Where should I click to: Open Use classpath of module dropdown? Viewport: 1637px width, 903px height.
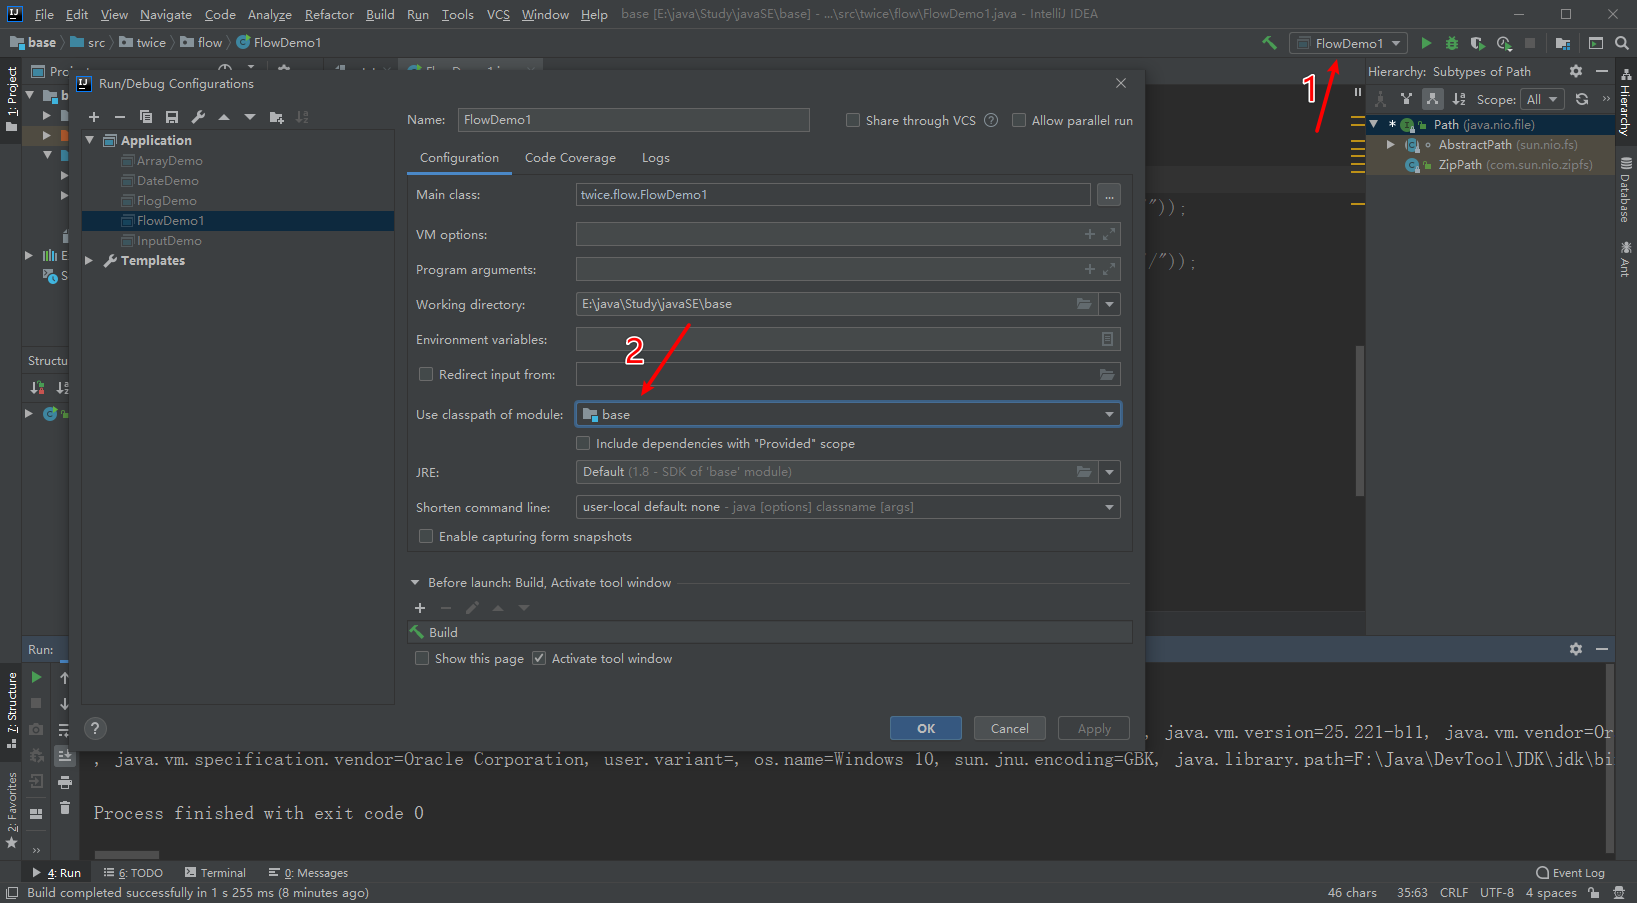click(848, 414)
